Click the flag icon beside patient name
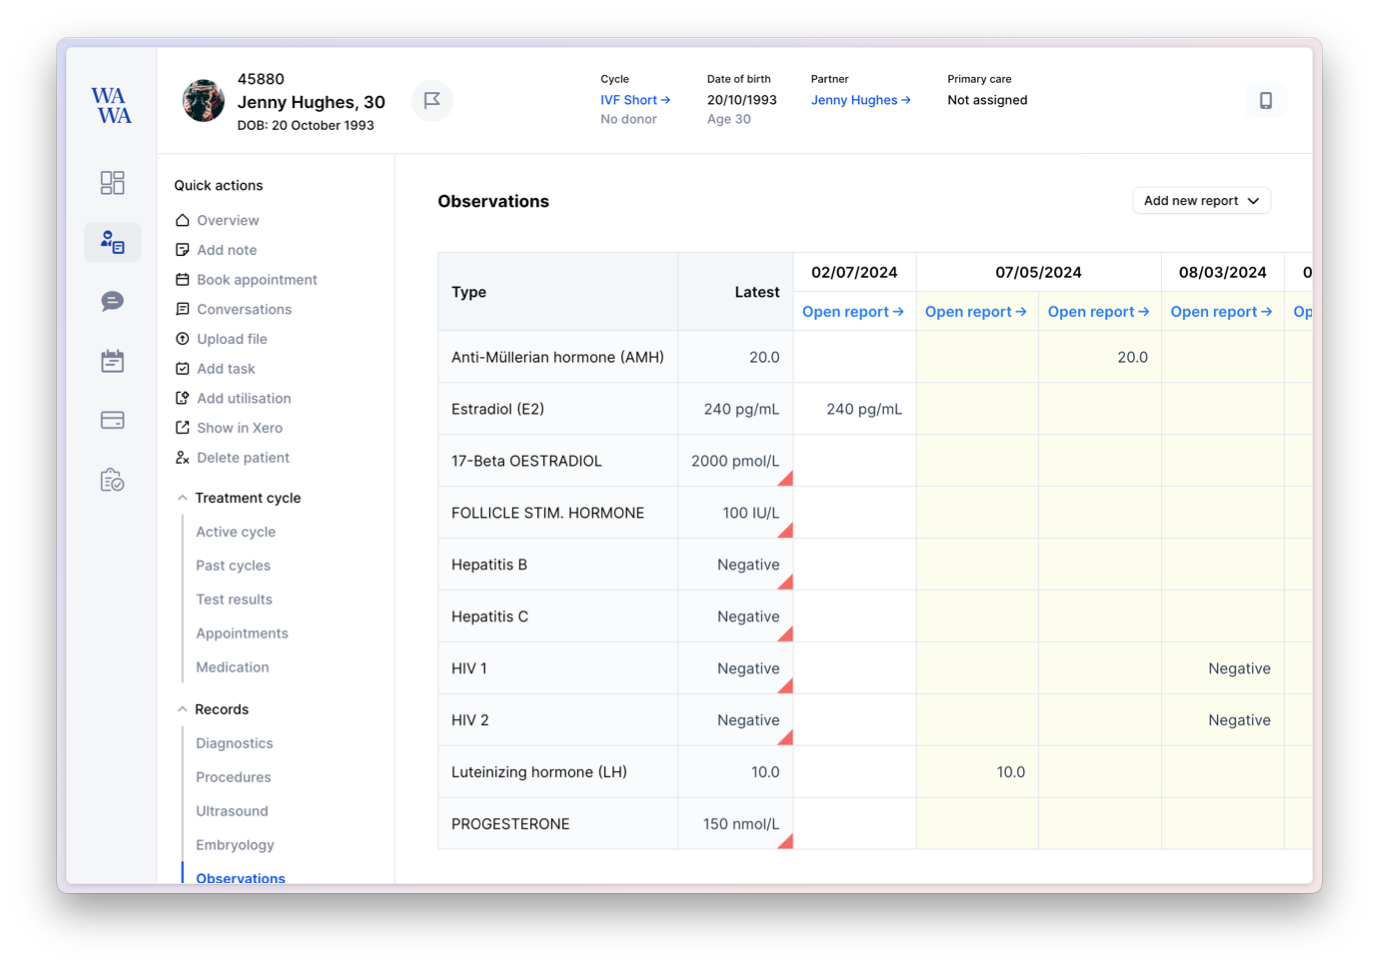 coord(432,100)
